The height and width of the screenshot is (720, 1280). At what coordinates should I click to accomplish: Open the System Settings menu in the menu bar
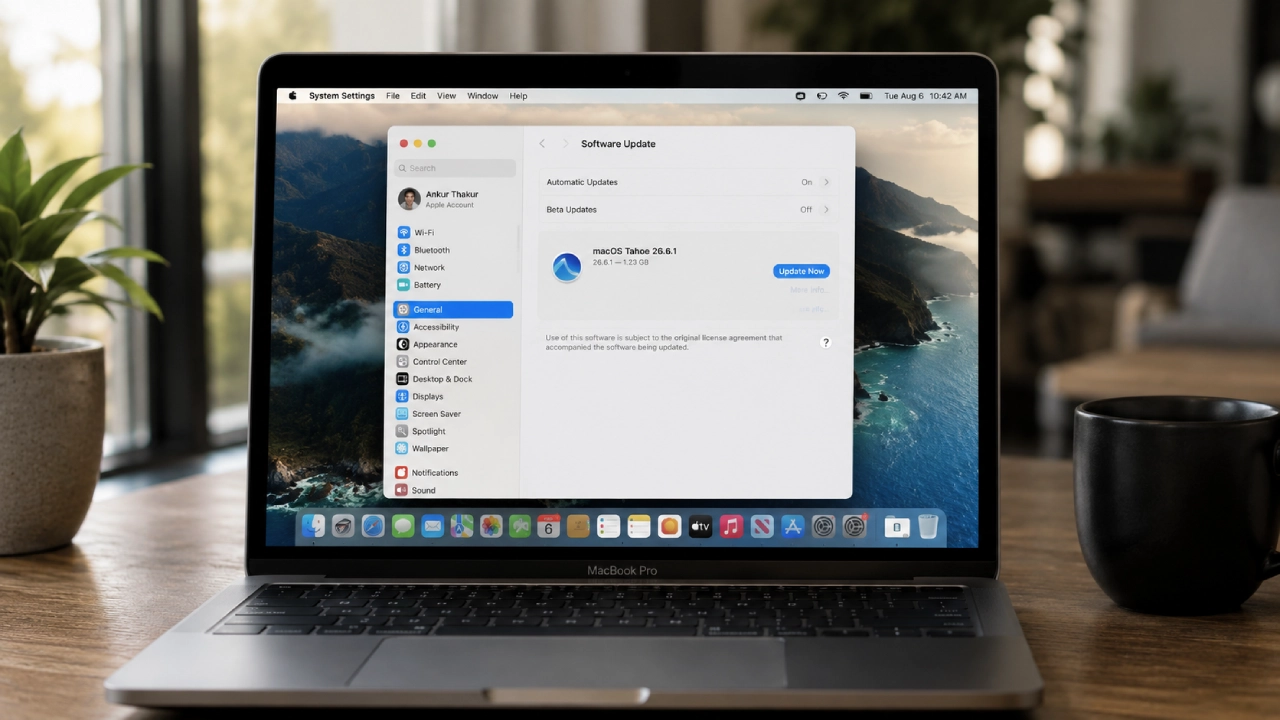click(x=342, y=96)
